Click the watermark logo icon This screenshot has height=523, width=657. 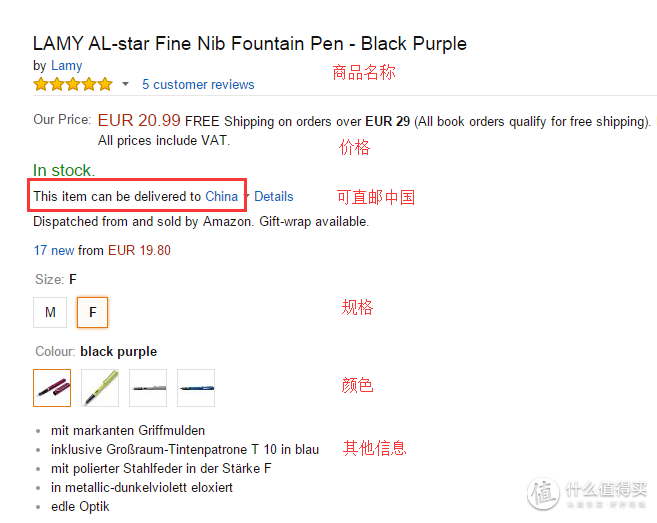click(544, 493)
